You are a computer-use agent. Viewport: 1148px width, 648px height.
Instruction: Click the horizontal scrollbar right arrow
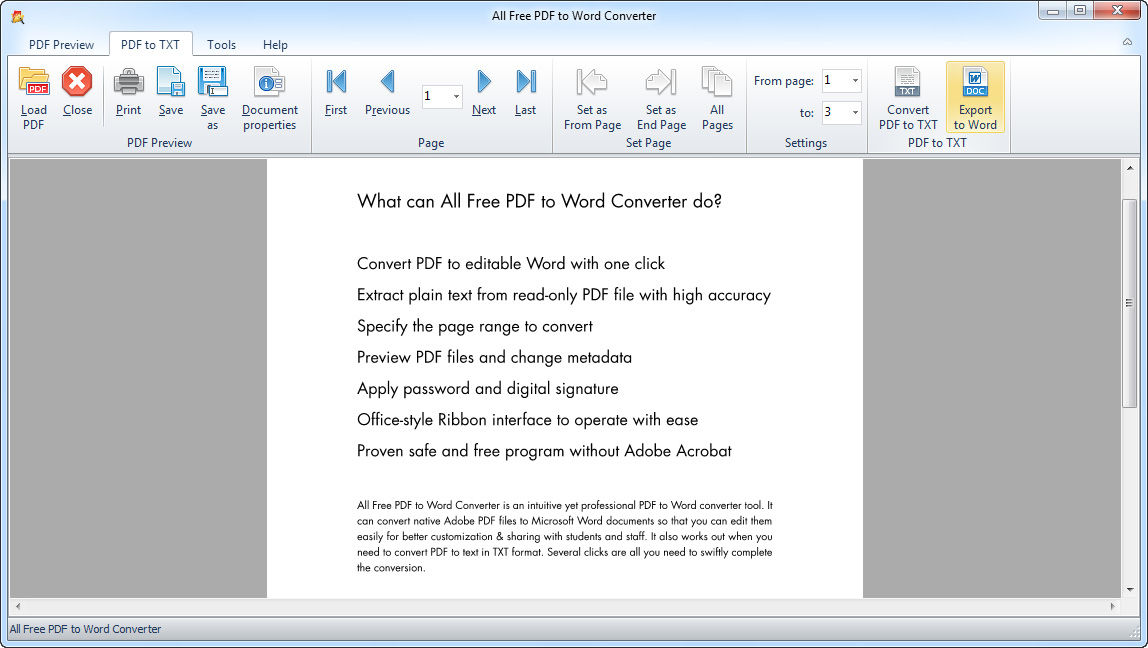pos(1113,606)
